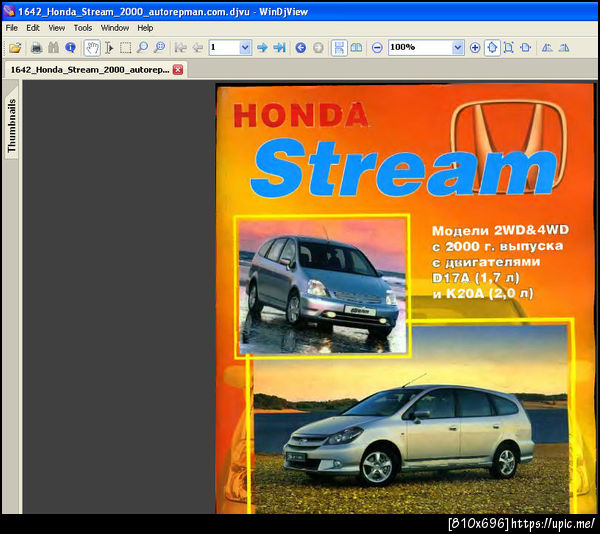Click the page number field showing 1
Screen dimensions: 600x534
(224, 47)
